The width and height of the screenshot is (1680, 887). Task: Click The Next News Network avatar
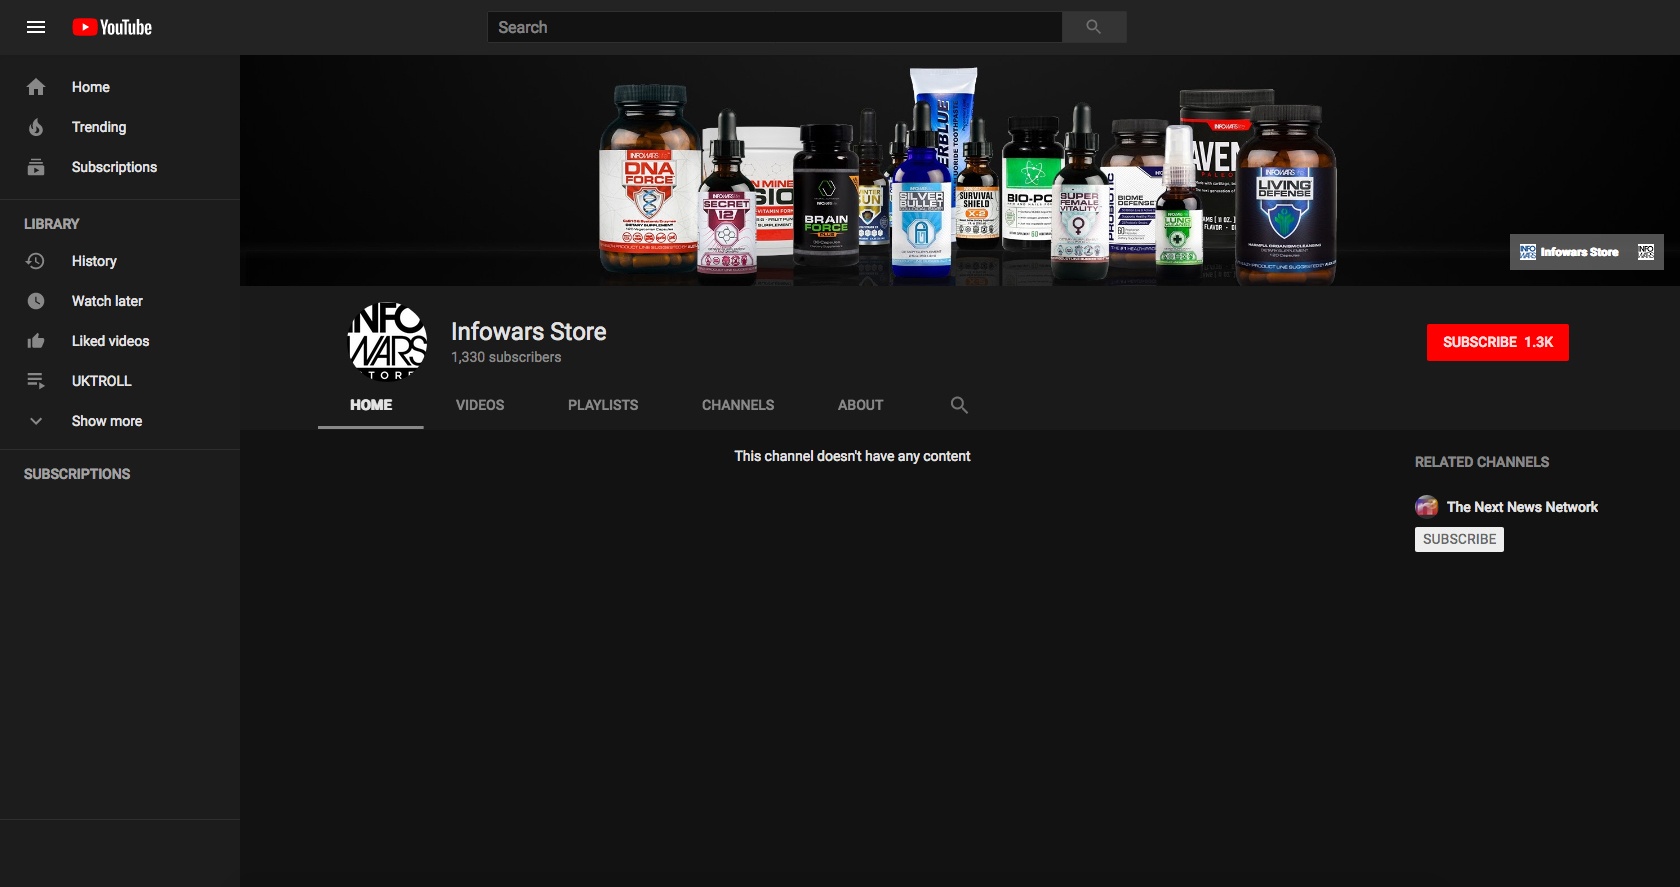1427,507
